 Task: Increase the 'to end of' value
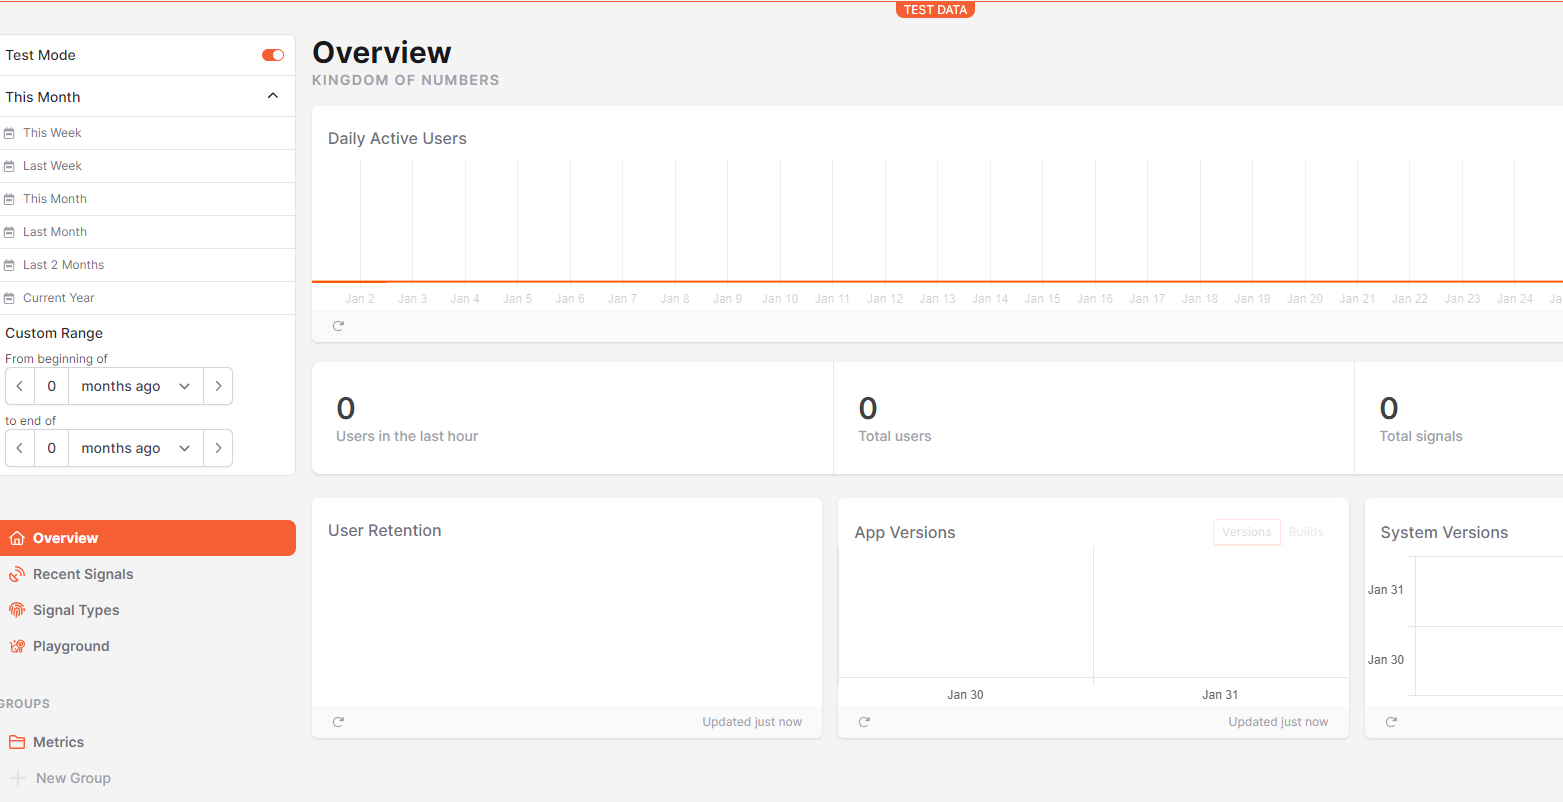pyautogui.click(x=218, y=448)
